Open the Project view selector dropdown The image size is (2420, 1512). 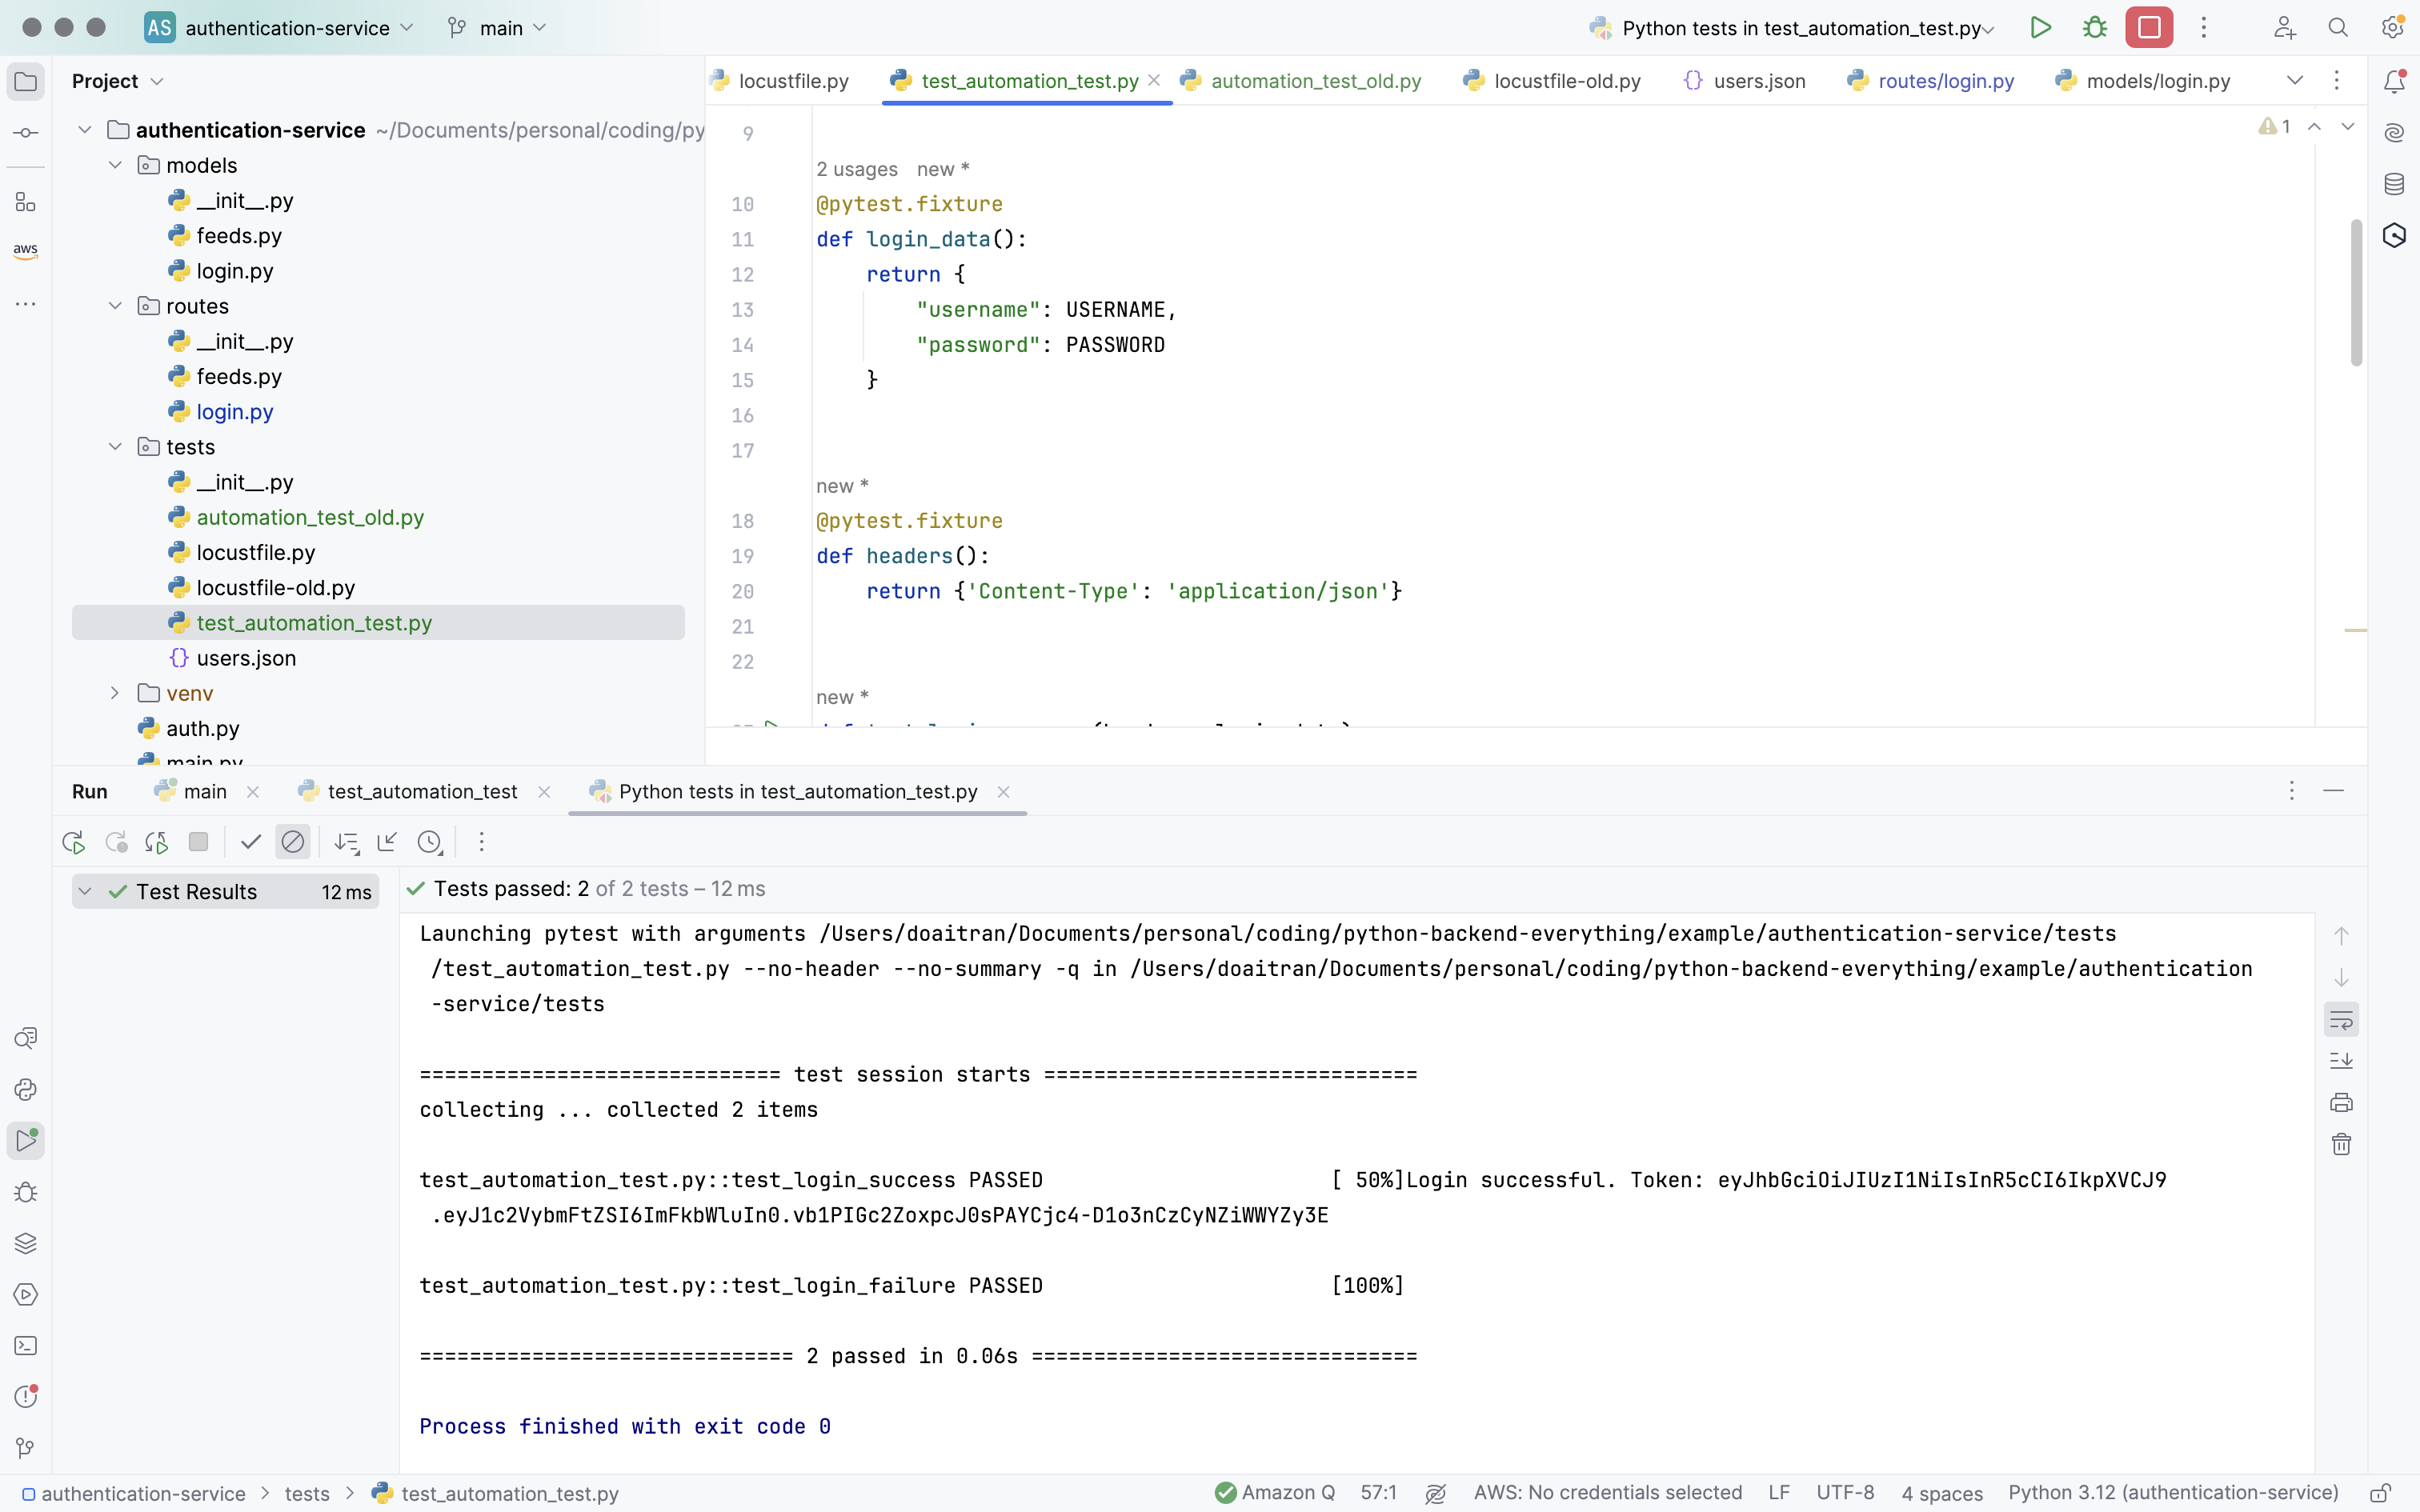(x=117, y=81)
